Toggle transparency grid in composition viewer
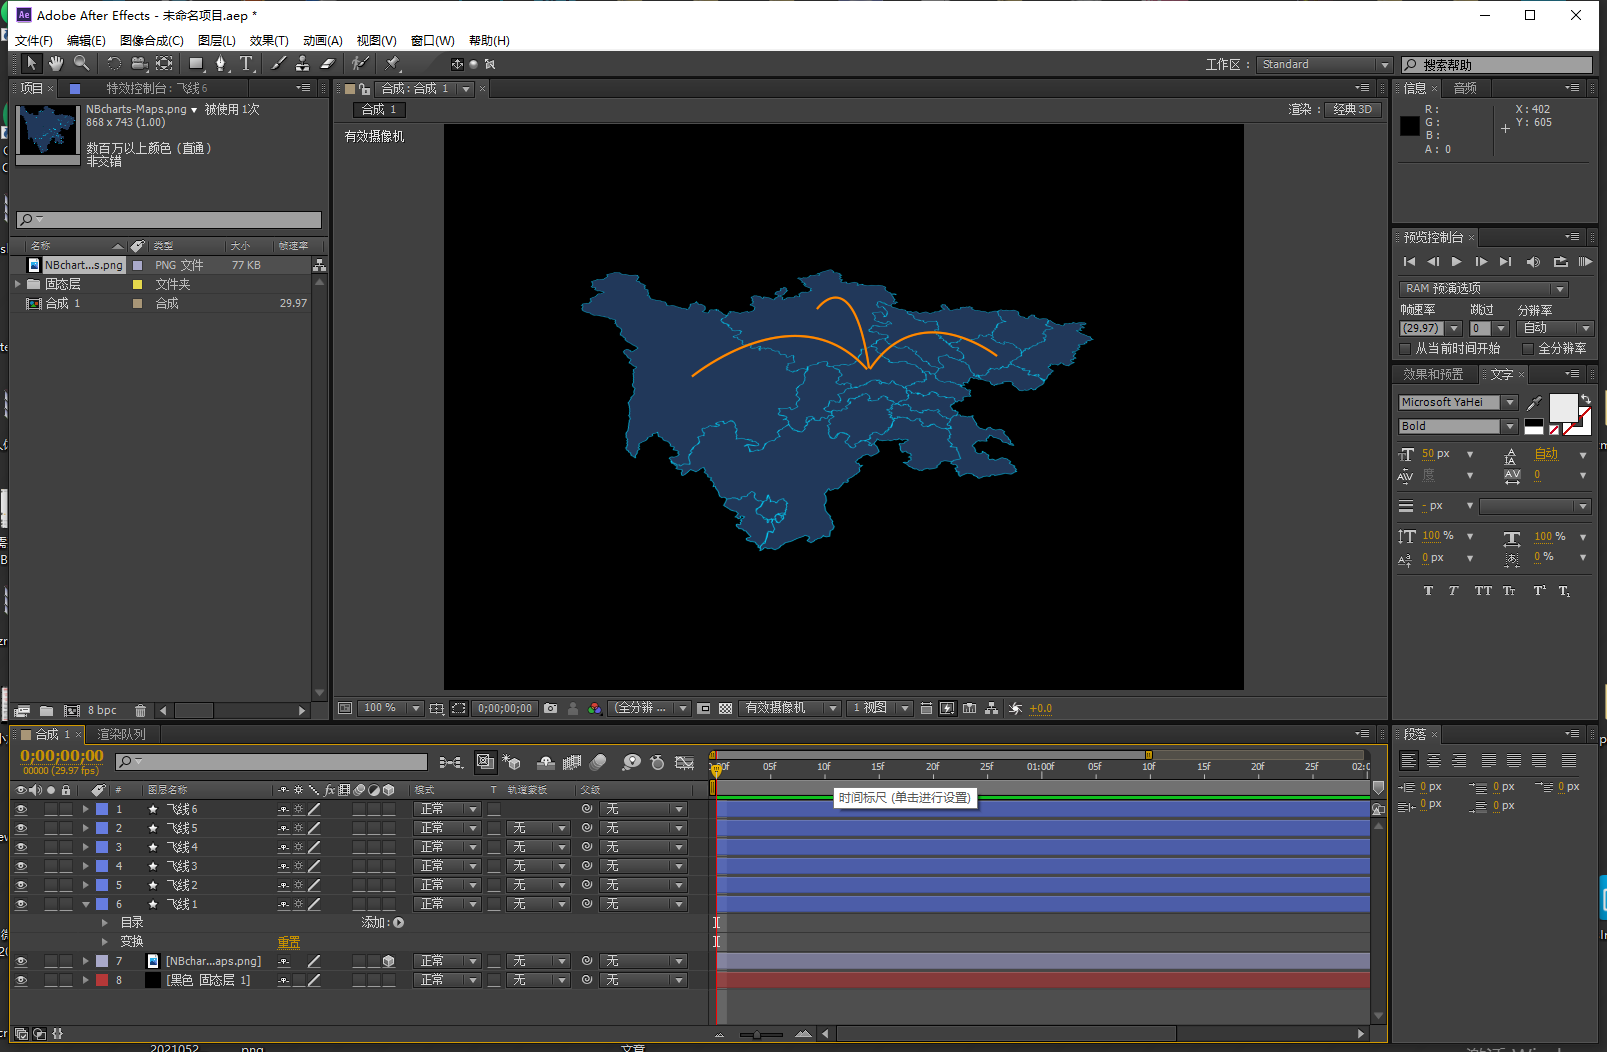The height and width of the screenshot is (1052, 1607). [x=726, y=708]
